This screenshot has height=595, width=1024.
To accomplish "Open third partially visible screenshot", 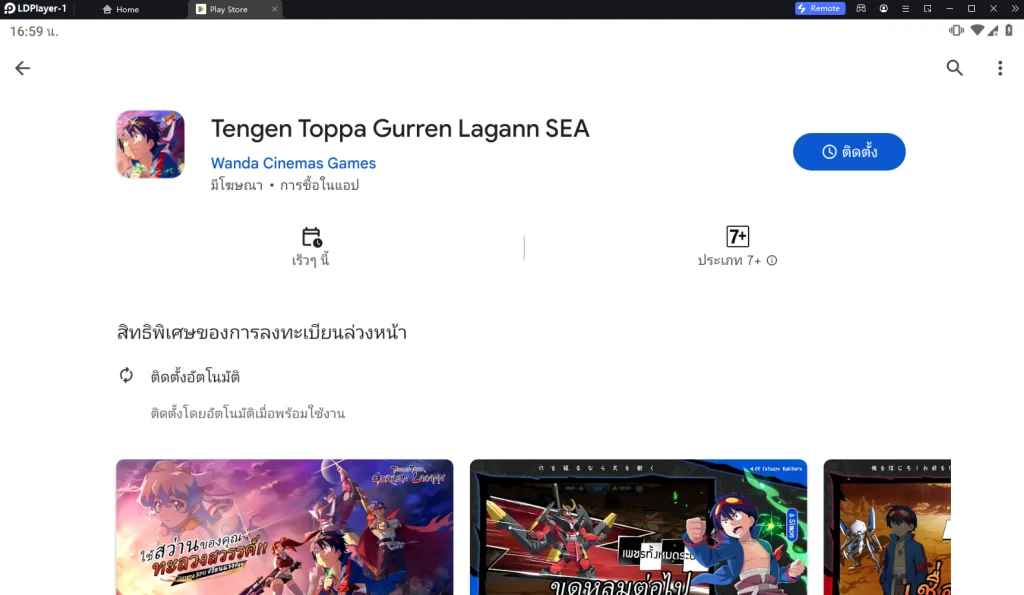I will (x=888, y=527).
